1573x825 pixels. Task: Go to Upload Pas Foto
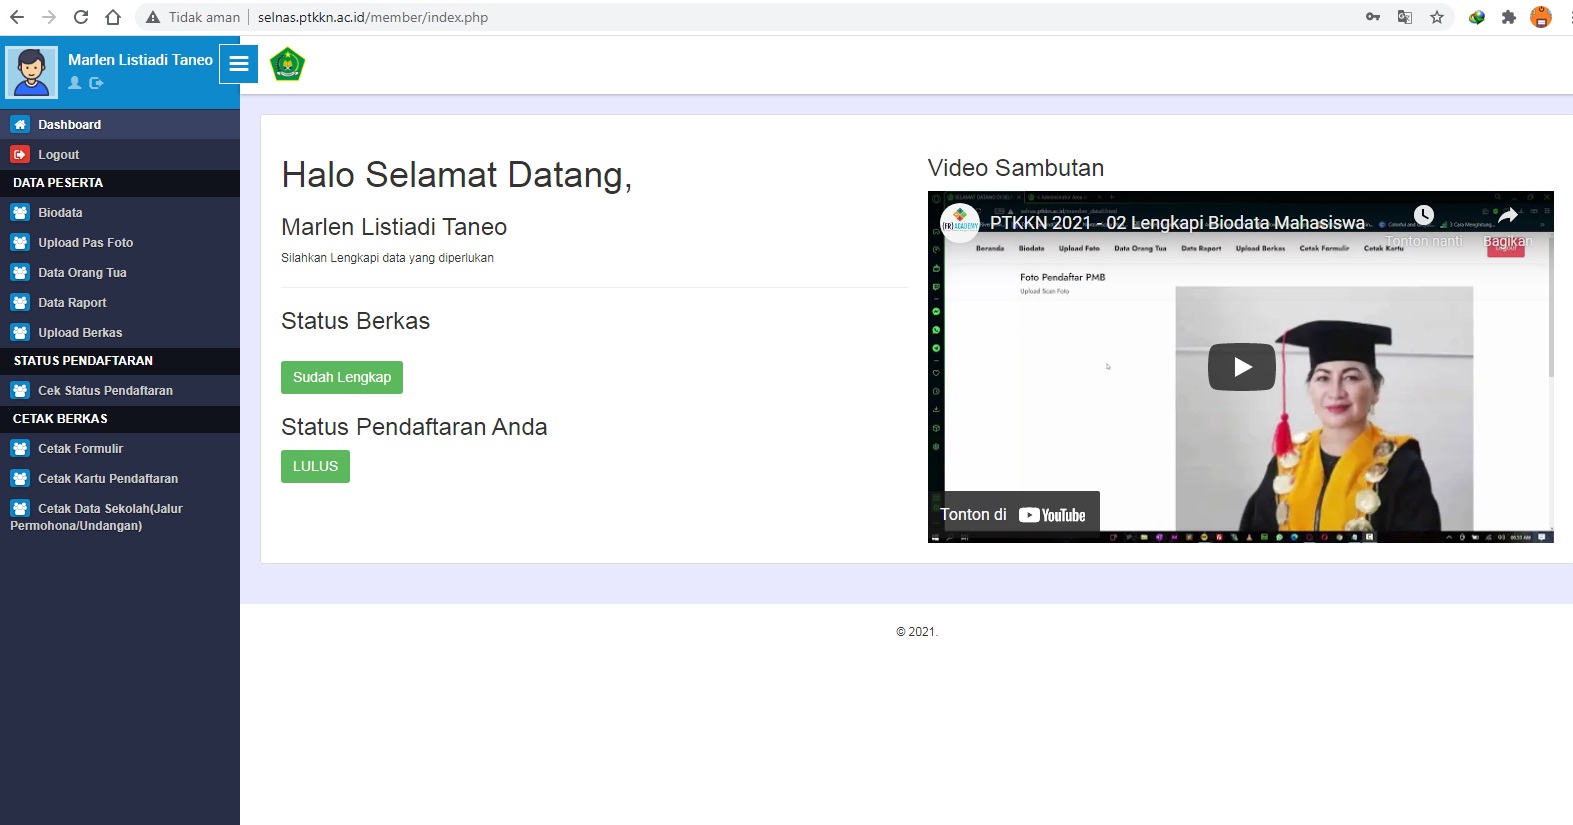pyautogui.click(x=85, y=243)
